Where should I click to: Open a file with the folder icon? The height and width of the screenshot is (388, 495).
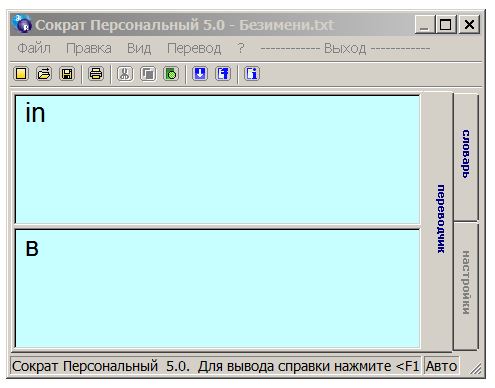point(44,74)
